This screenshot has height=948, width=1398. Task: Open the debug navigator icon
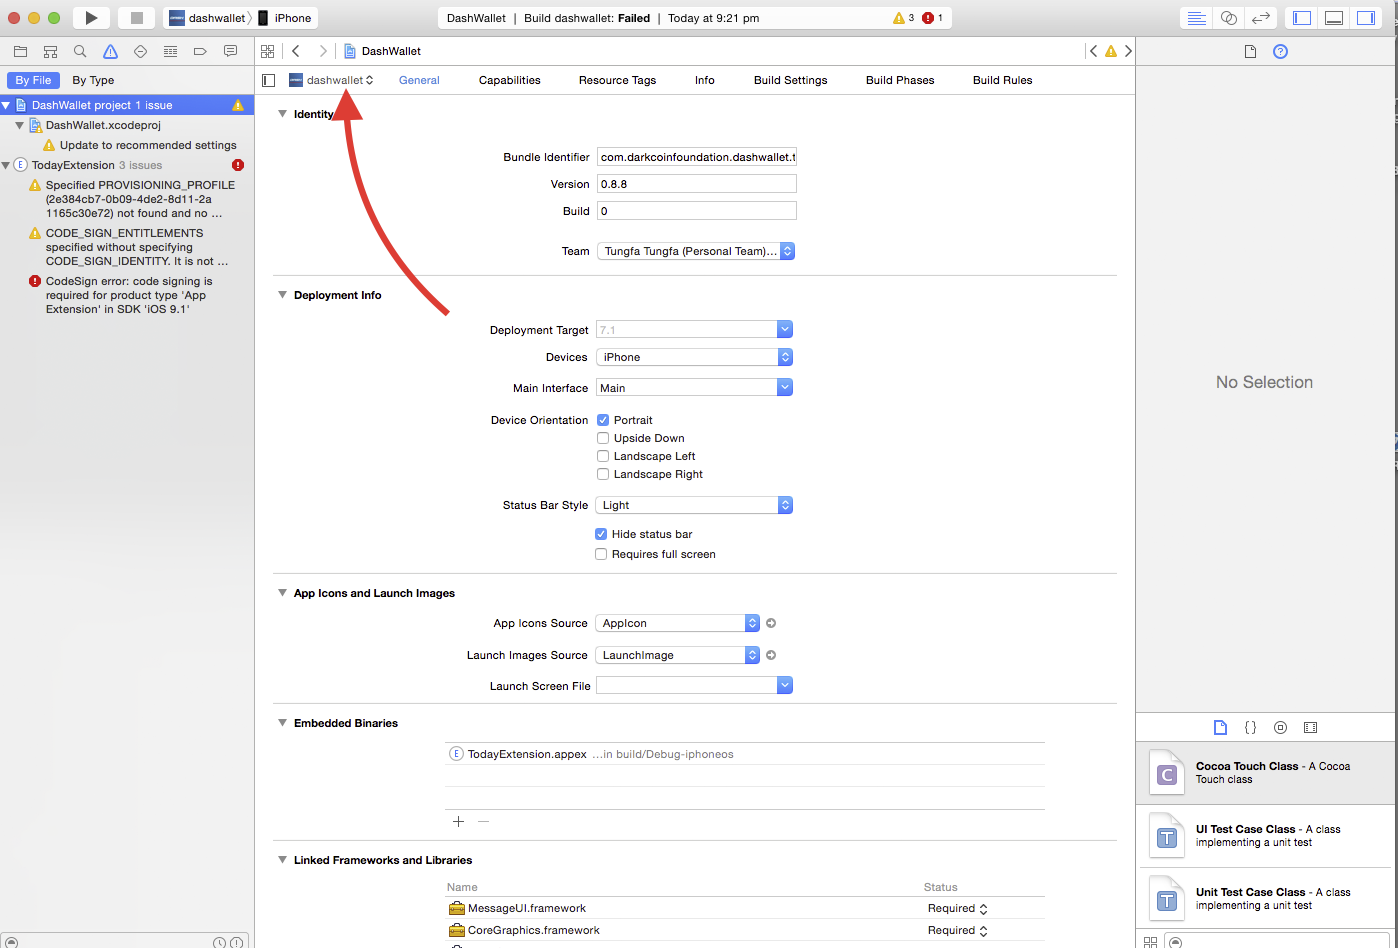pos(170,51)
